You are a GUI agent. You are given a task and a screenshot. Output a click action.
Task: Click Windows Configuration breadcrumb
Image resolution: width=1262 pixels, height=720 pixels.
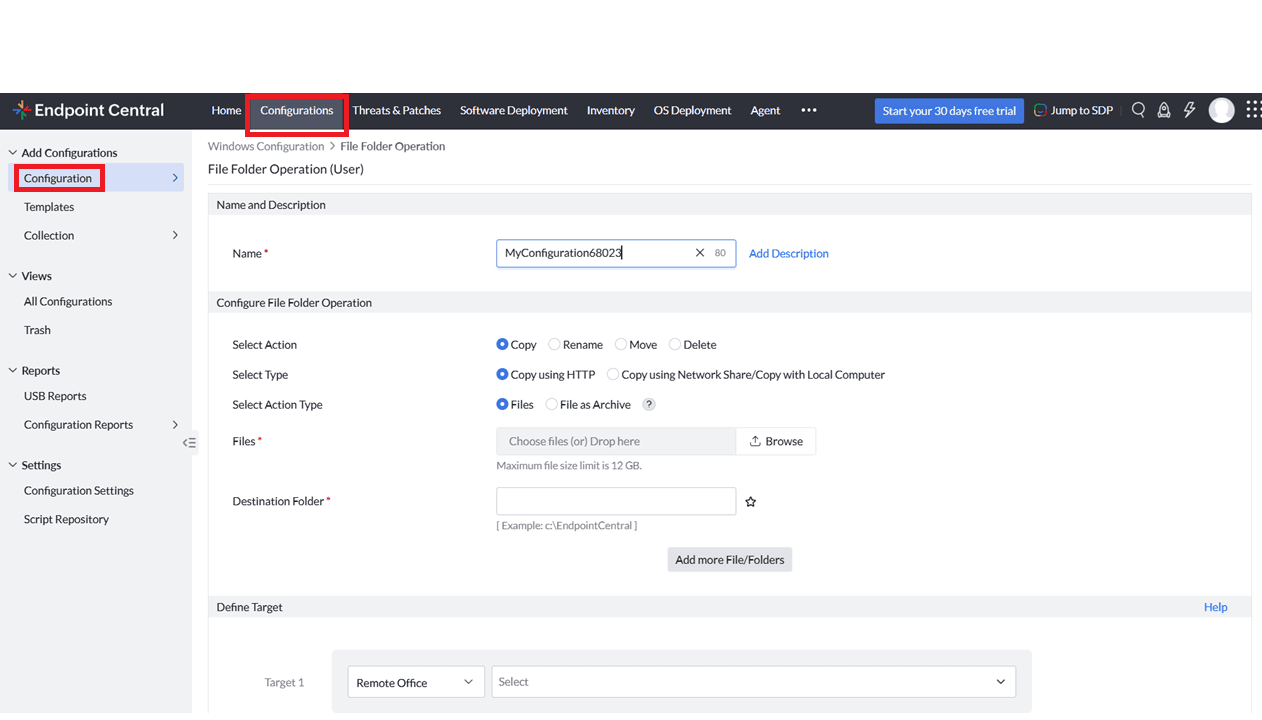266,146
